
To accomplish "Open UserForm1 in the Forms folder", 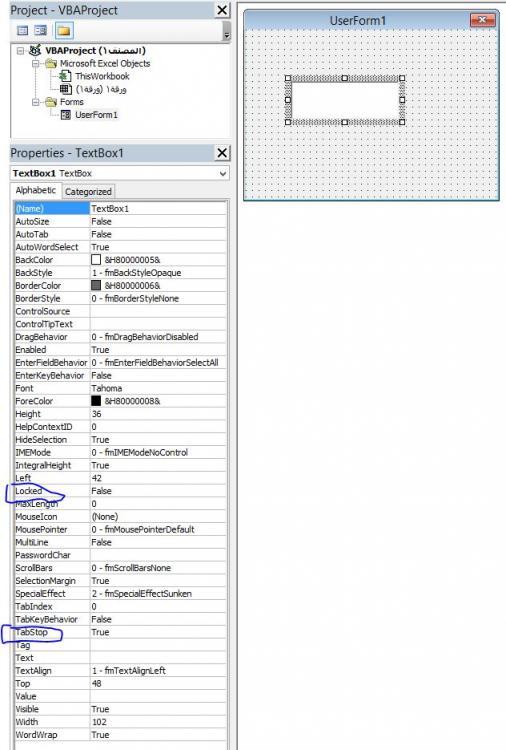I will [96, 115].
